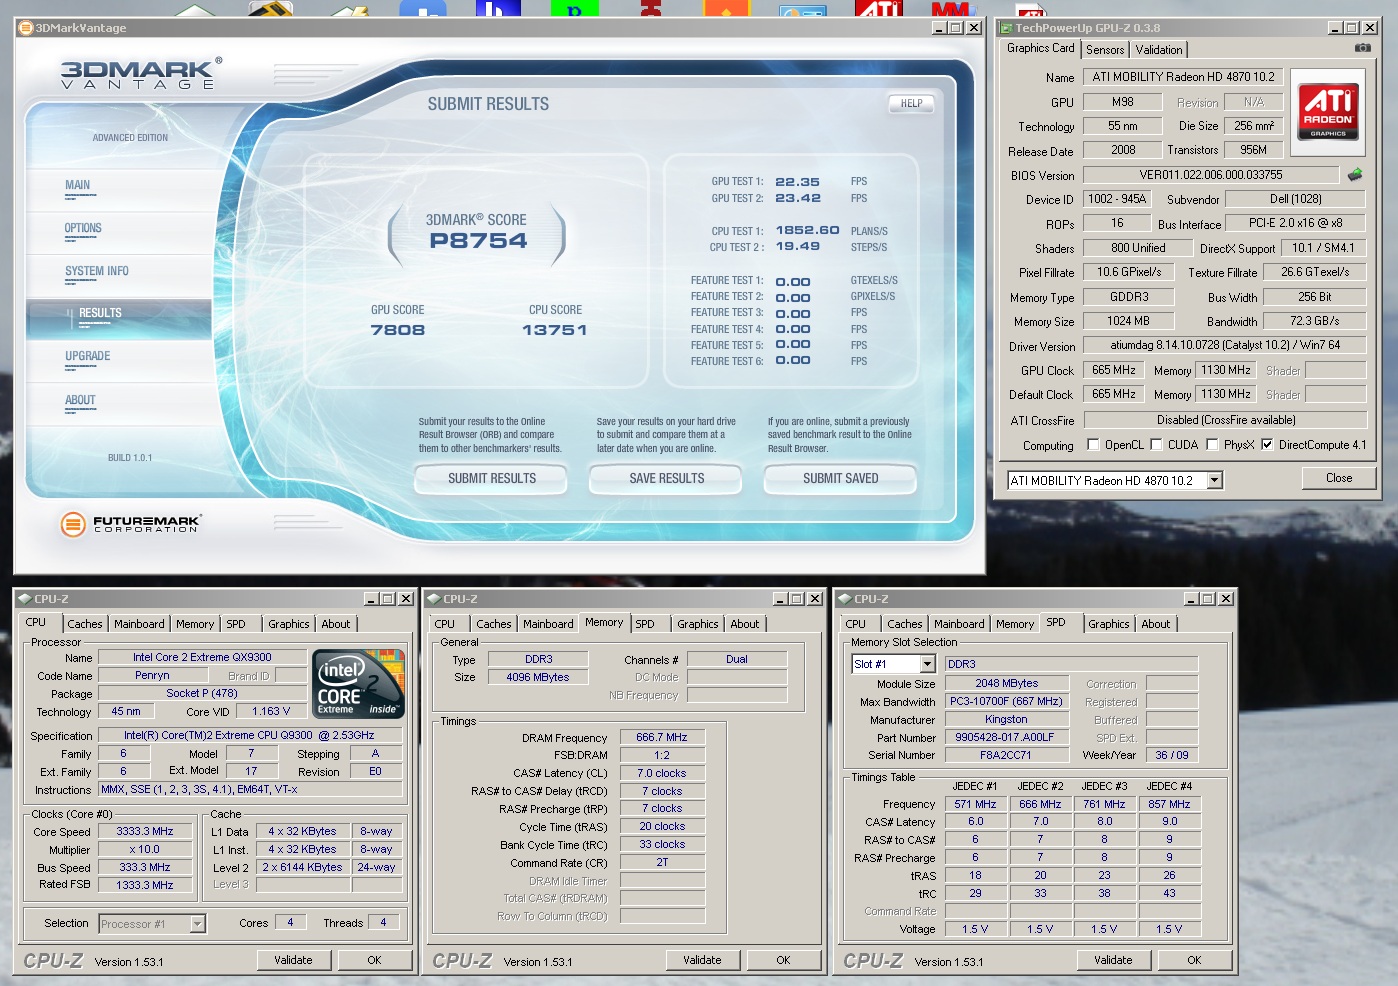Click the red ATI desktop icon

[878, 9]
